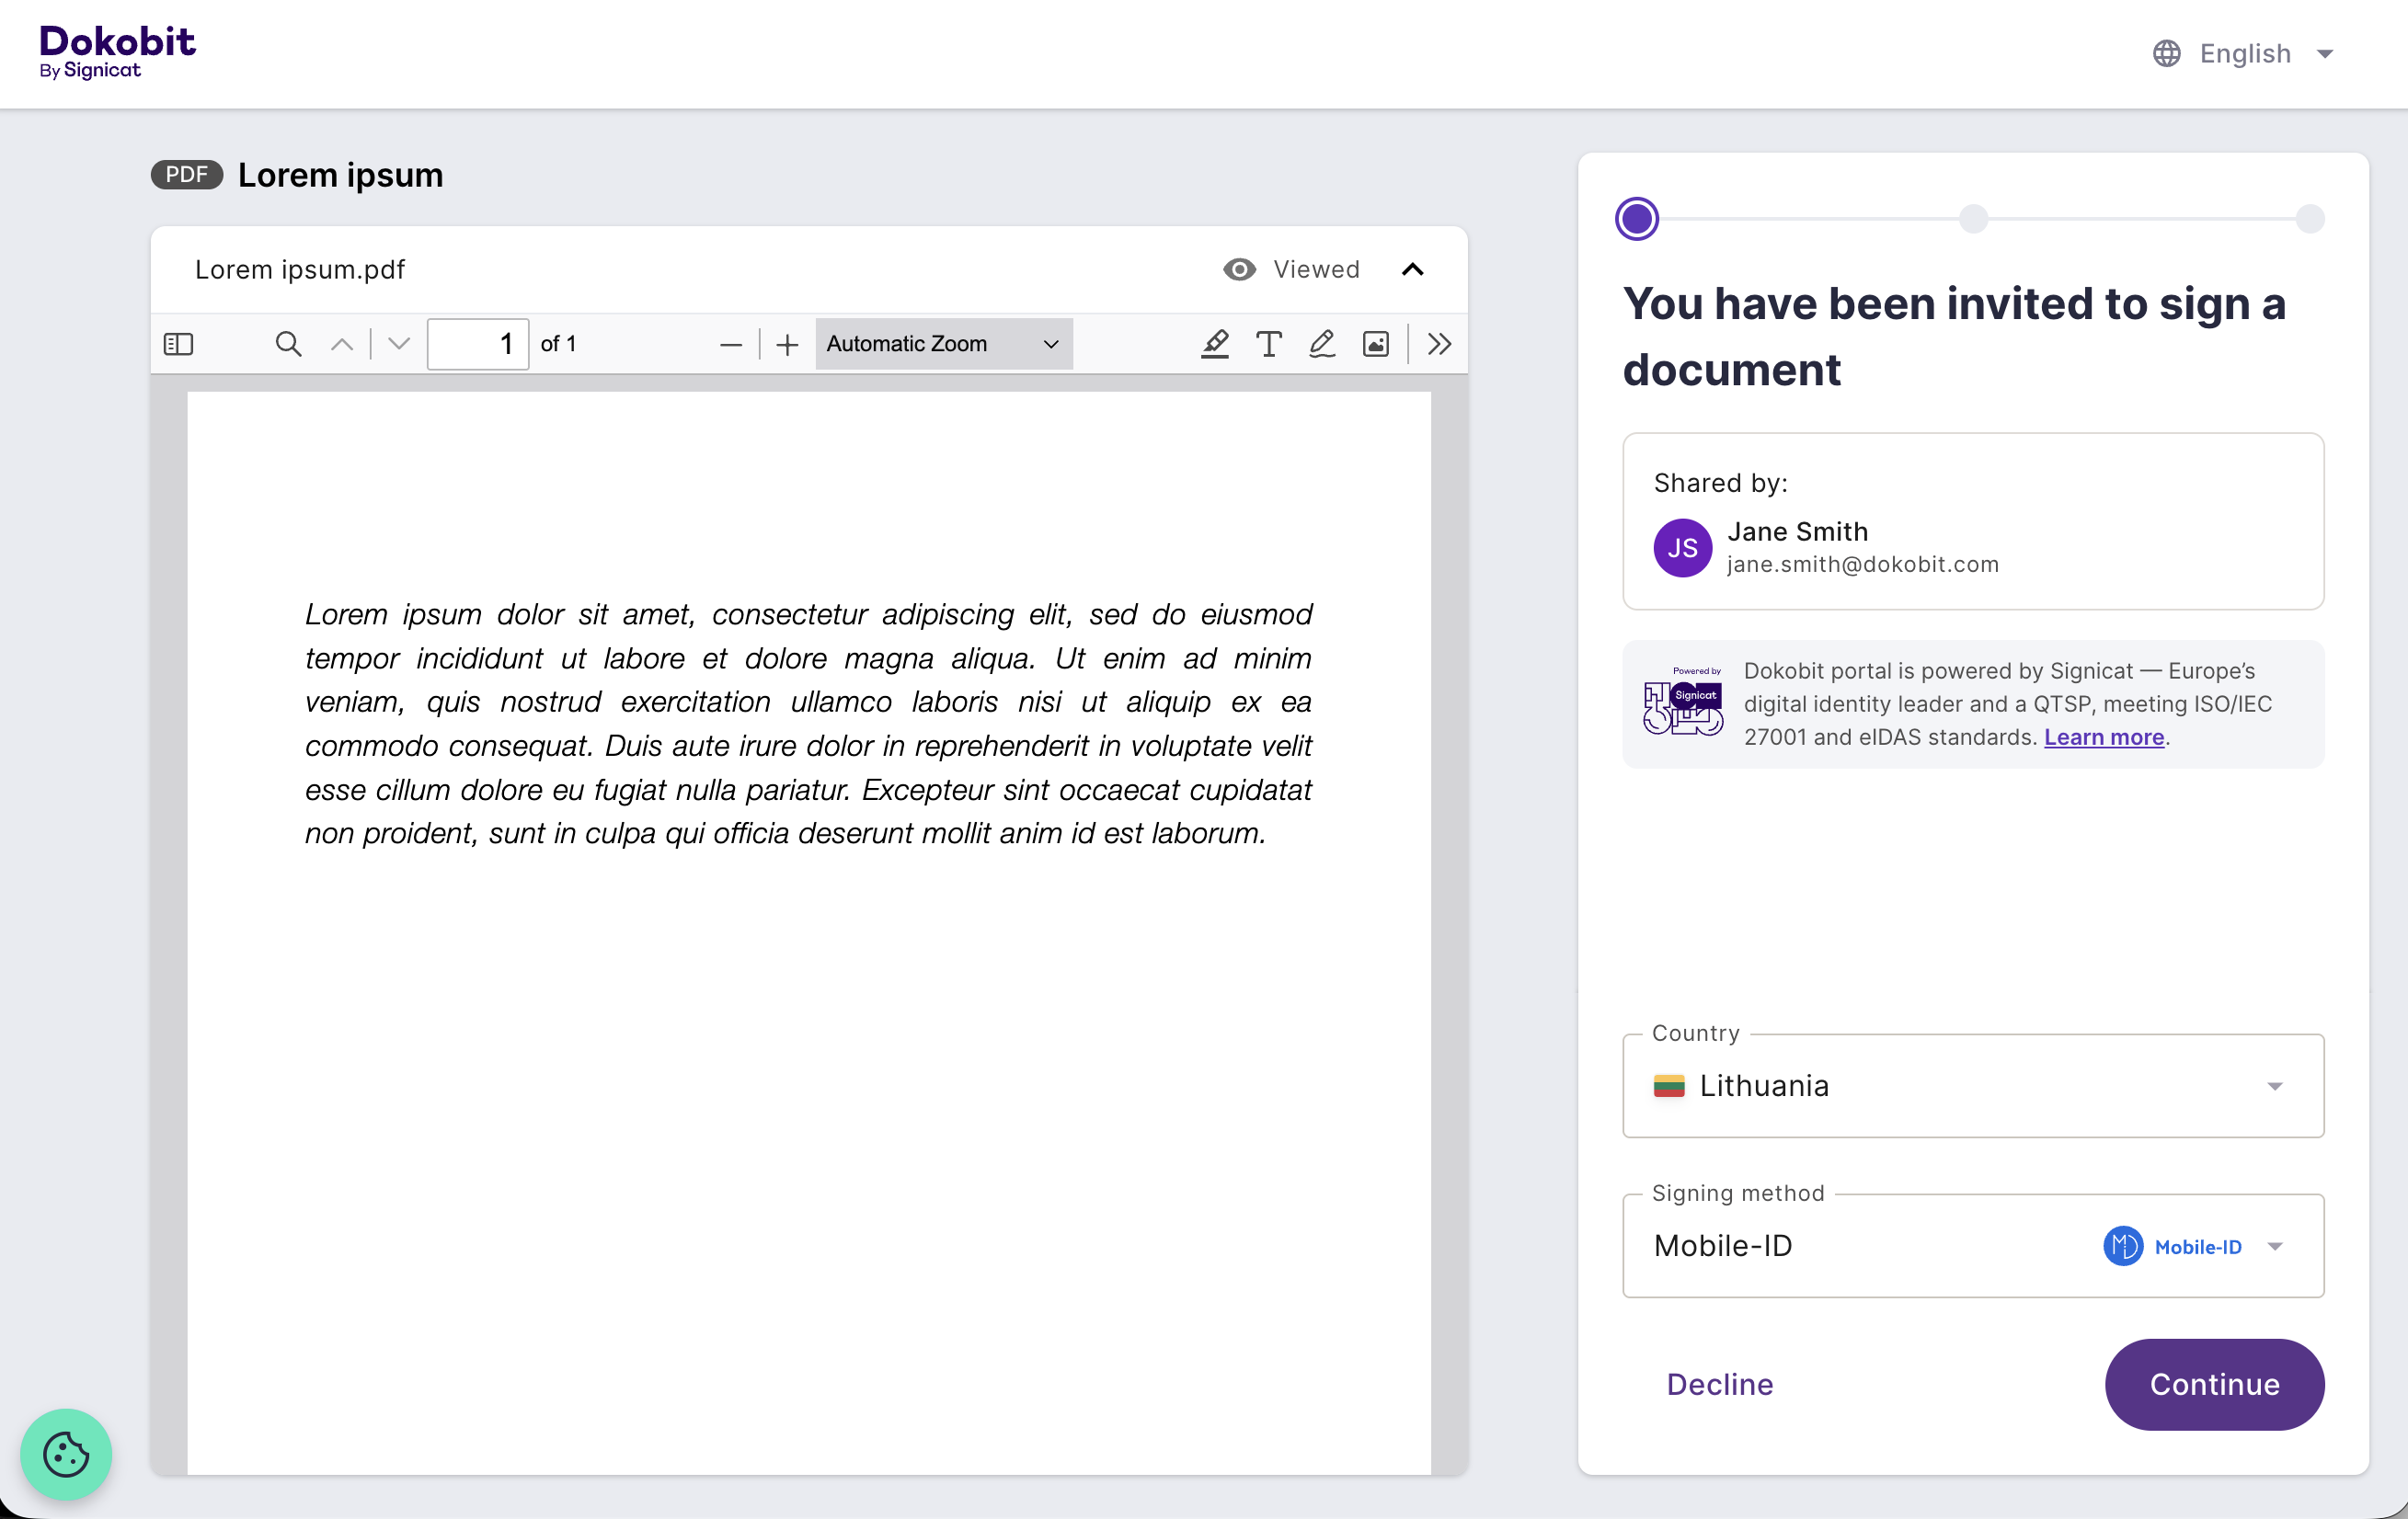Image resolution: width=2408 pixels, height=1519 pixels.
Task: Select the highlight tool
Action: click(x=1215, y=344)
